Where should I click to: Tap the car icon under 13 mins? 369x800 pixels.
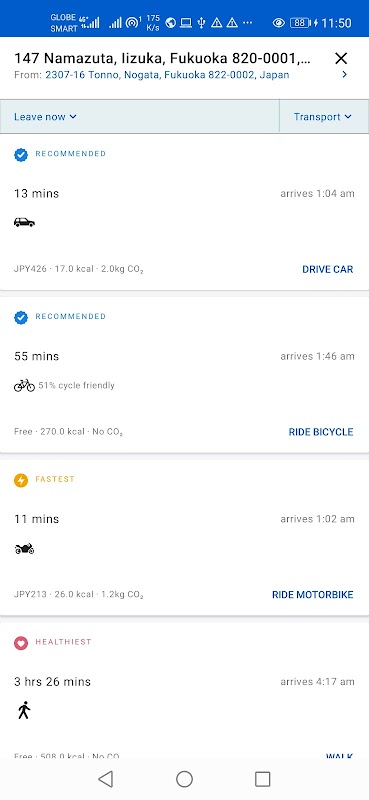(24, 222)
